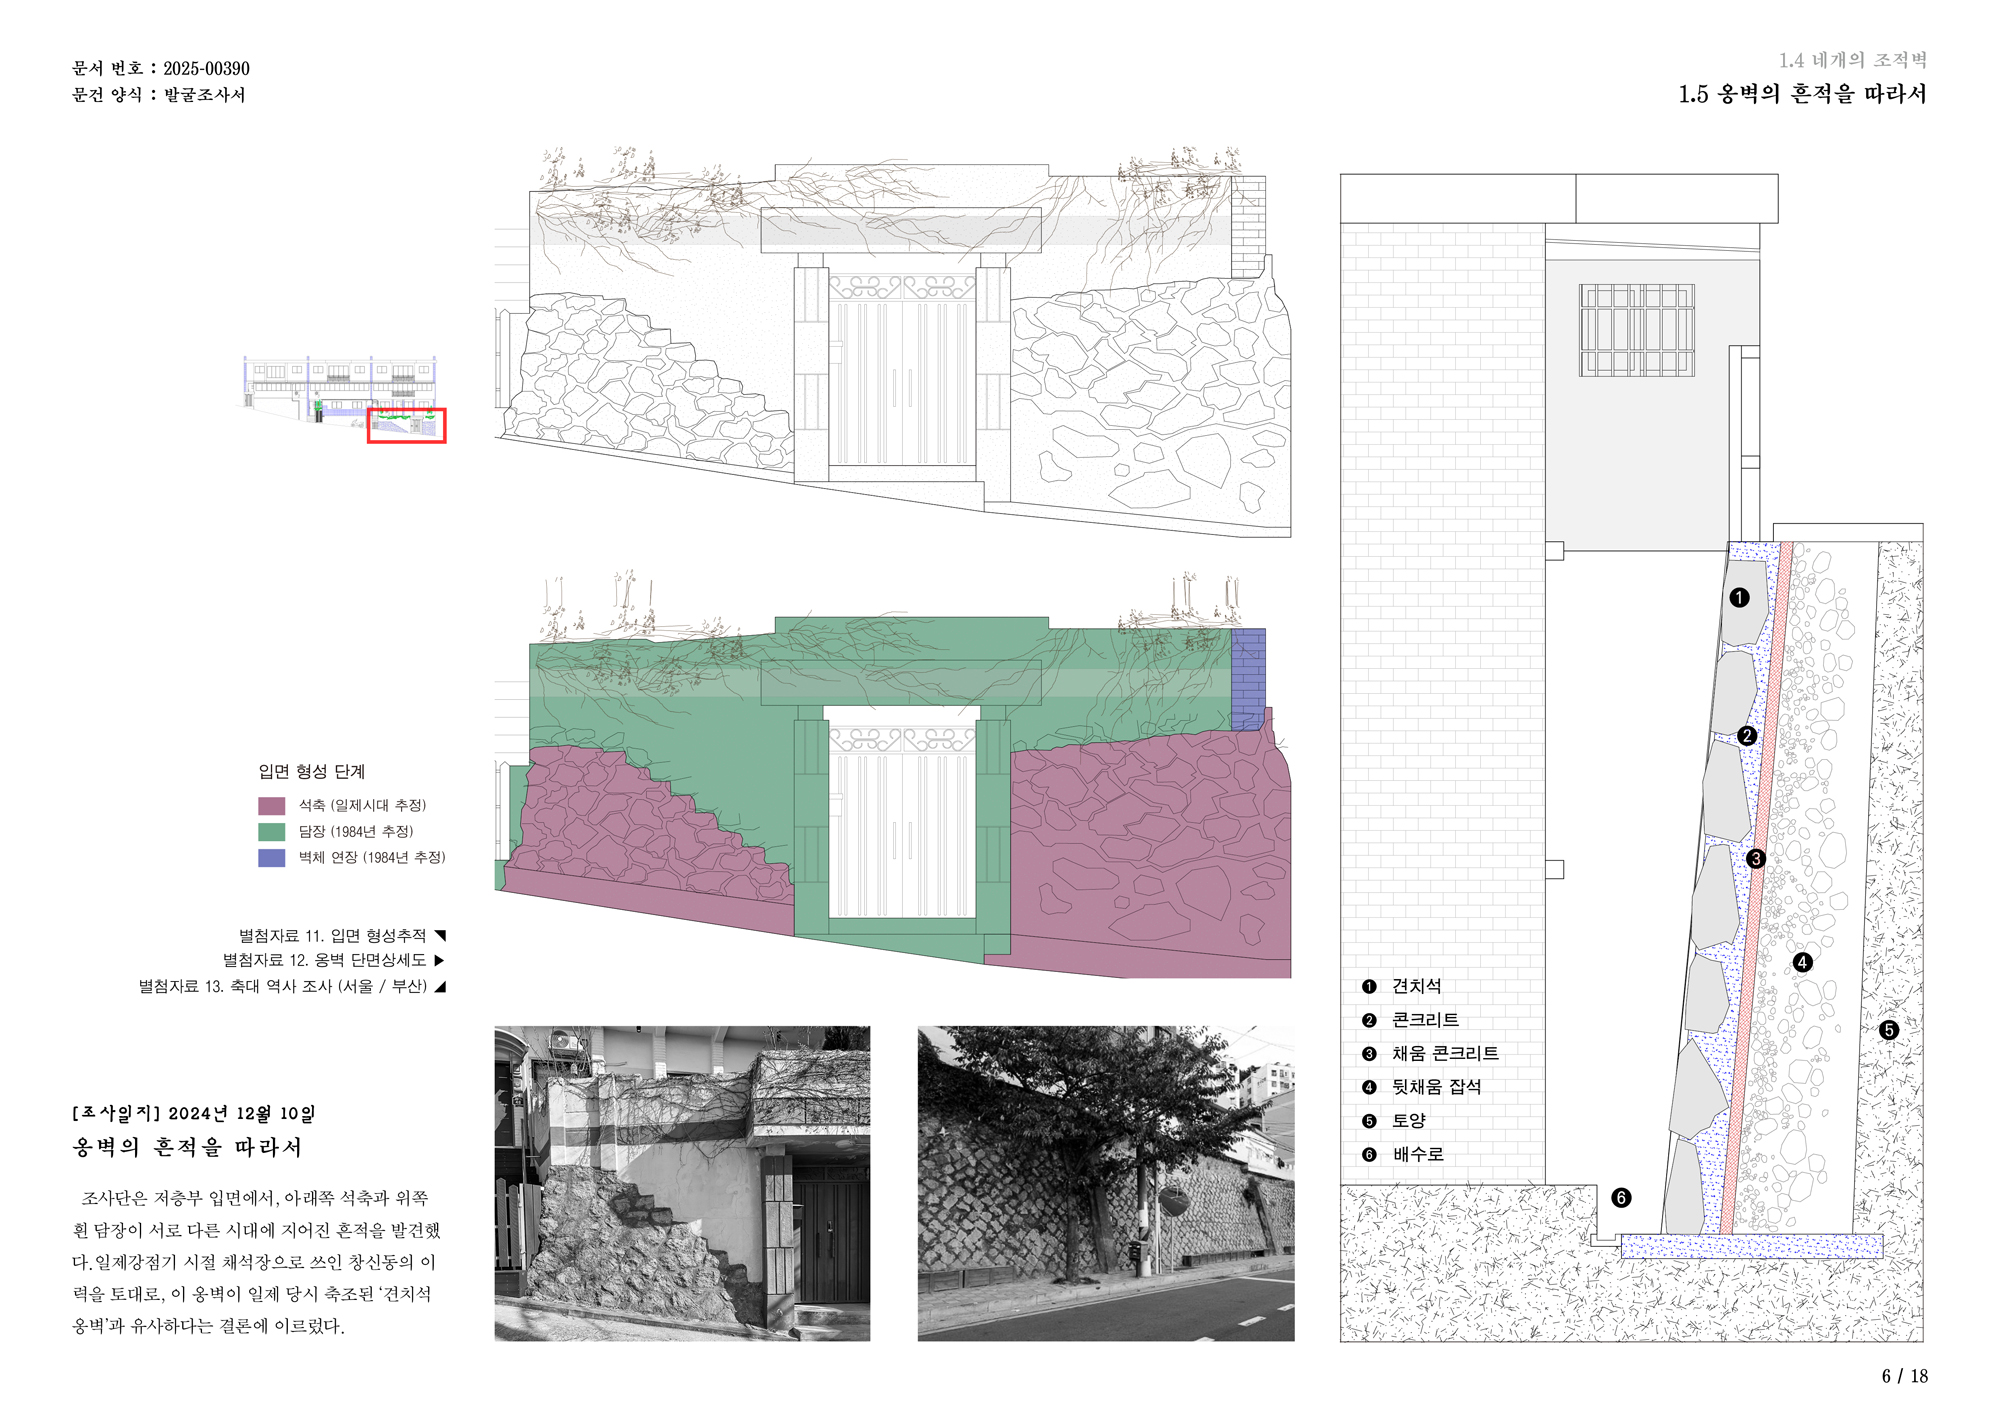The height and width of the screenshot is (1414, 2000).
Task: Click the 1.4 네개의 조적벽 section heading
Action: point(1852,61)
